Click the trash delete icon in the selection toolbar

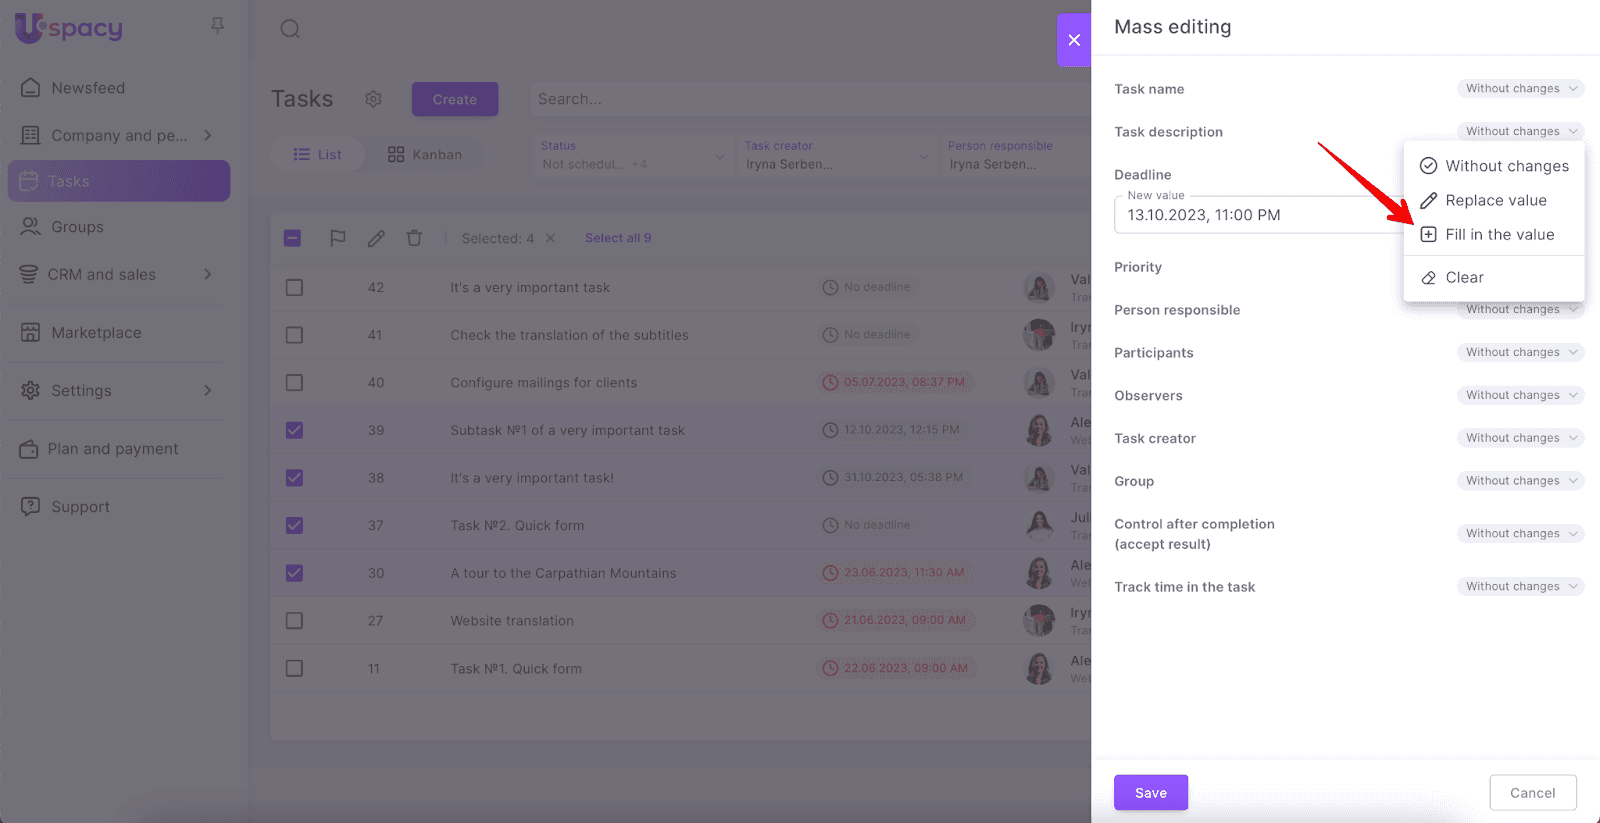[414, 238]
